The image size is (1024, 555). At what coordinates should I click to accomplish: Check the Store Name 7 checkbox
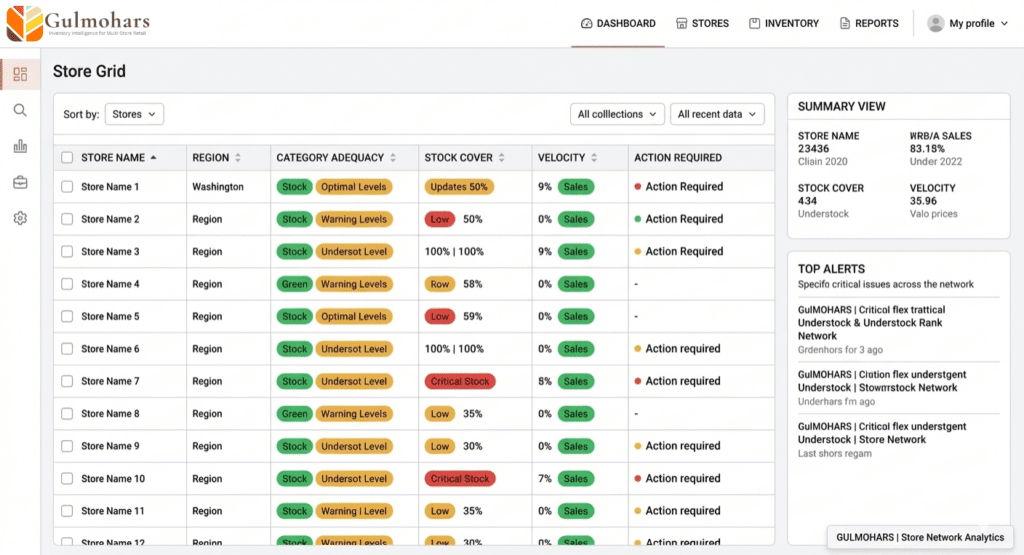click(67, 381)
